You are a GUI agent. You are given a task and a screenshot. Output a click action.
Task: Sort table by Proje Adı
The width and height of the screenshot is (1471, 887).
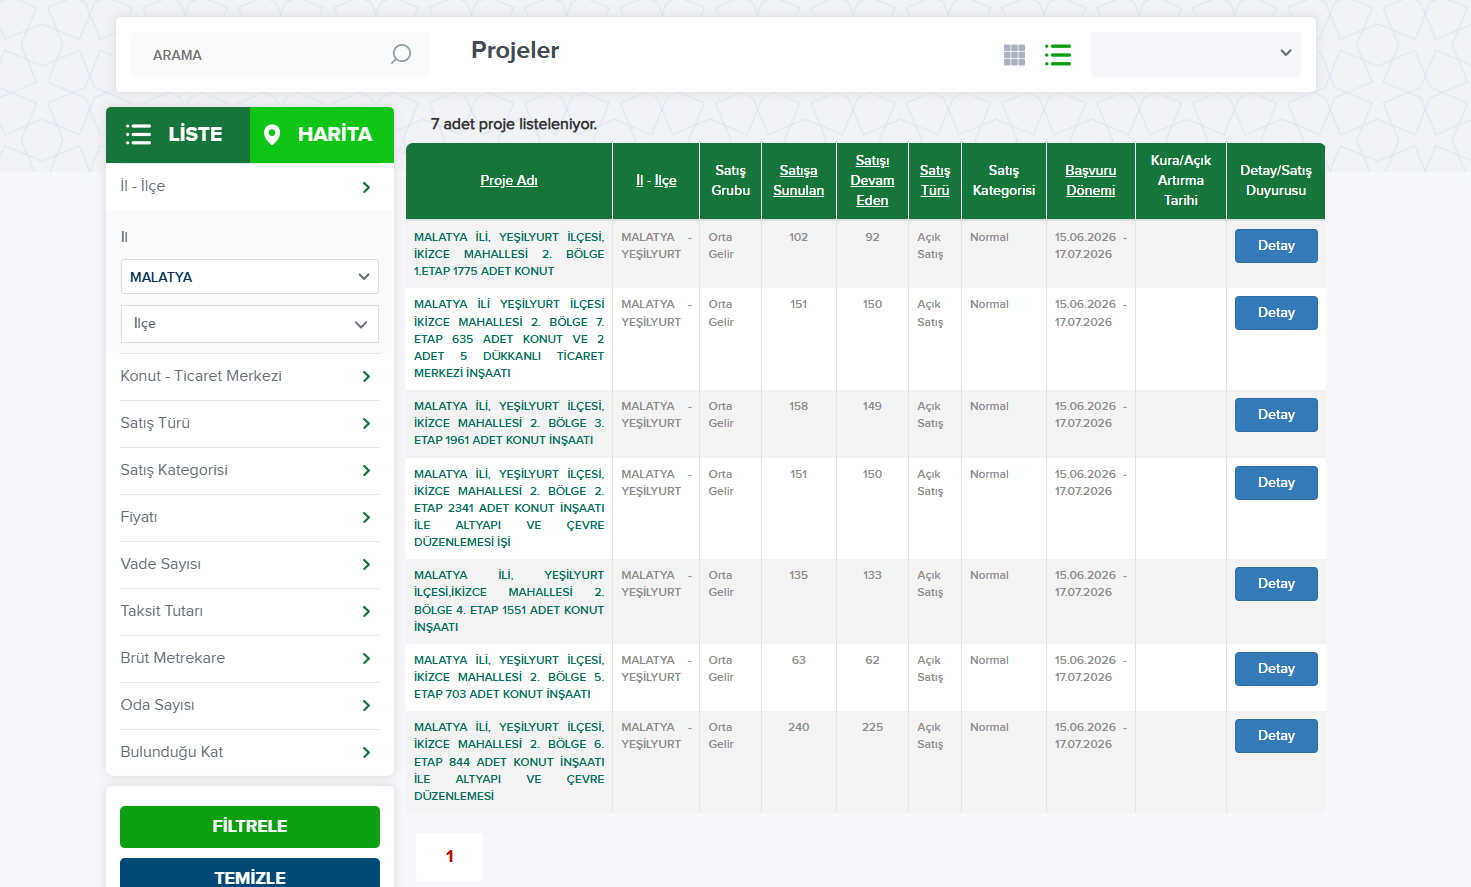point(509,181)
